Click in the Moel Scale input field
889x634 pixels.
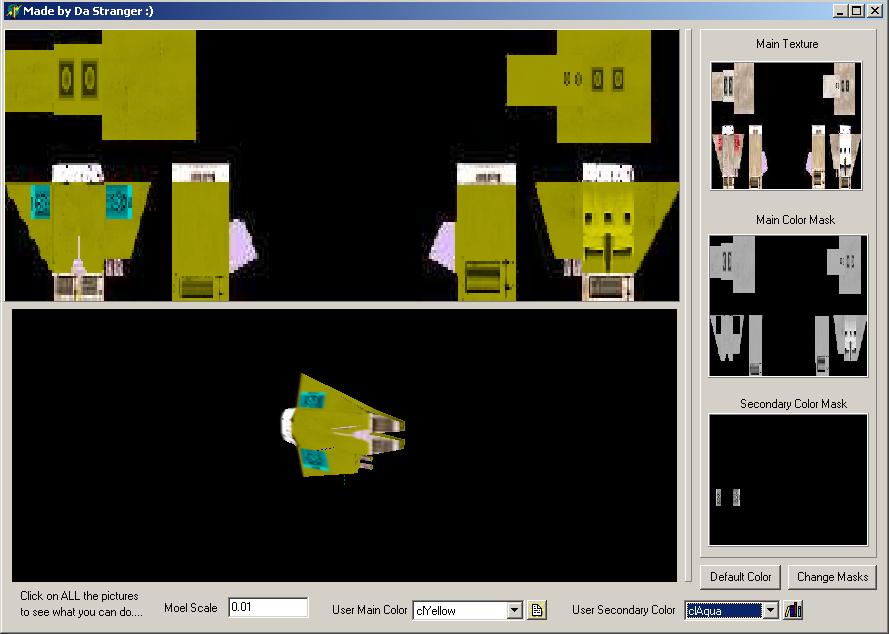click(268, 607)
